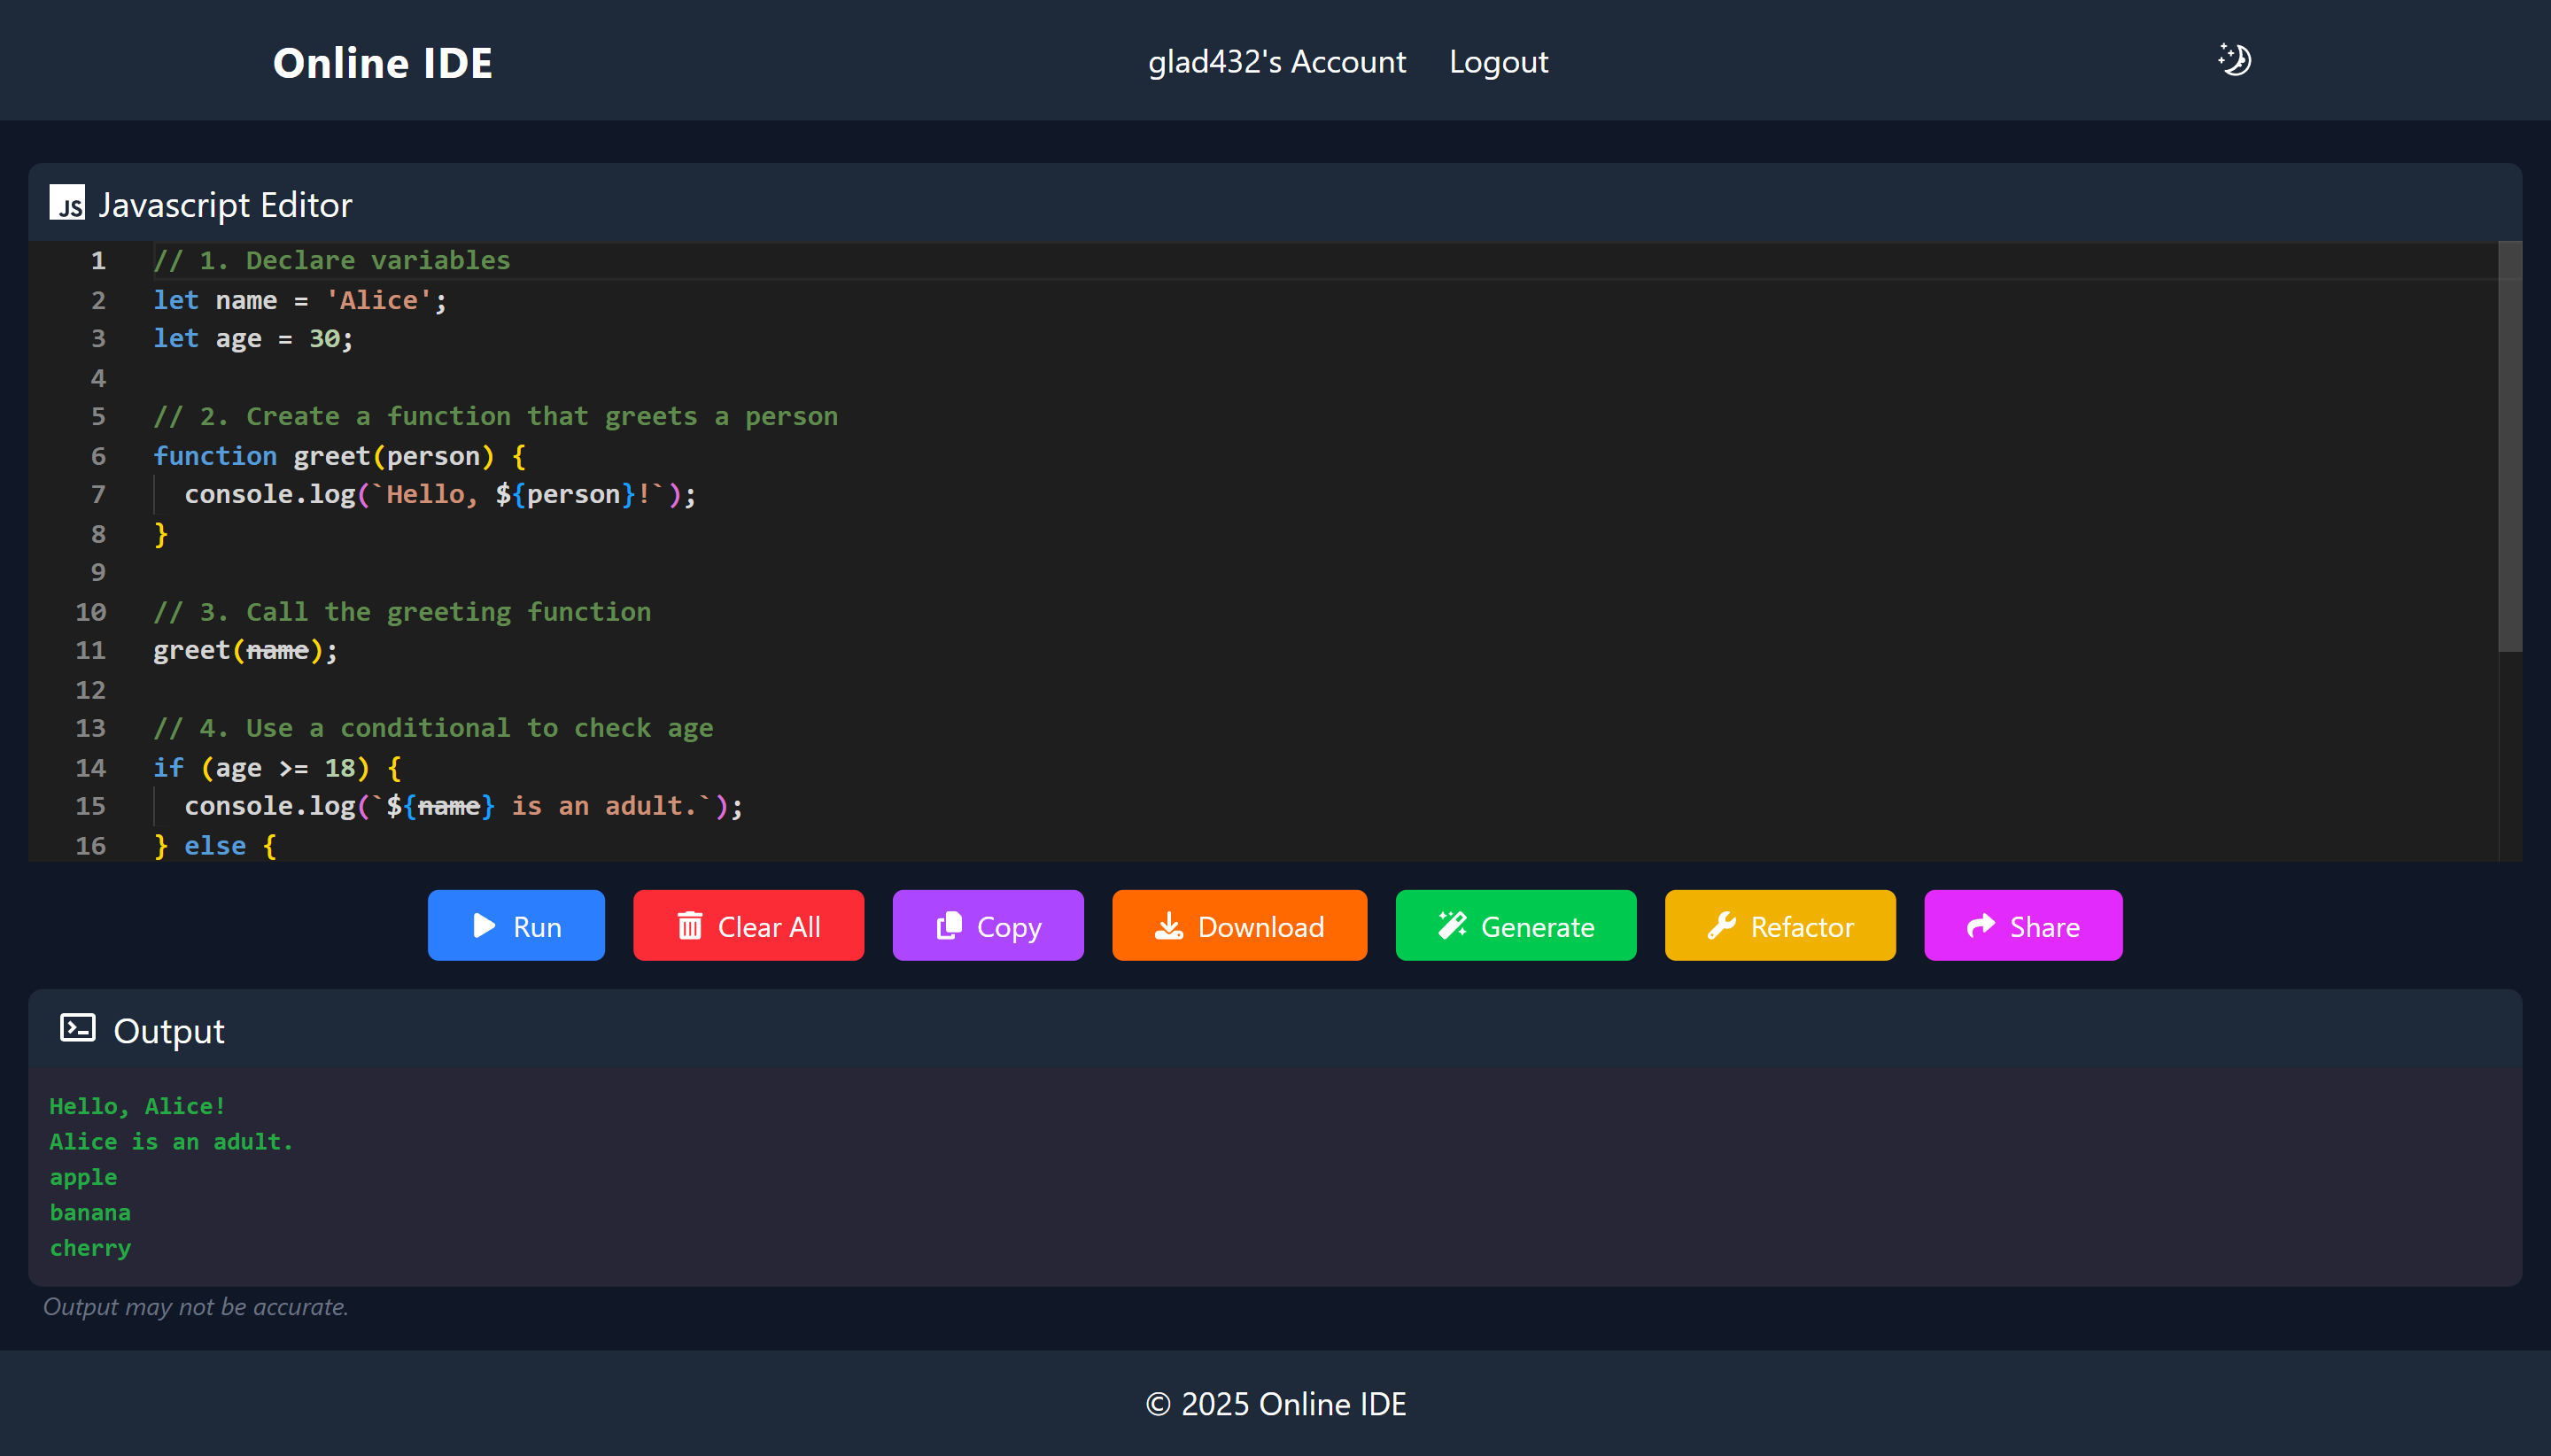
Task: Log out using the Logout link
Action: tap(1498, 62)
